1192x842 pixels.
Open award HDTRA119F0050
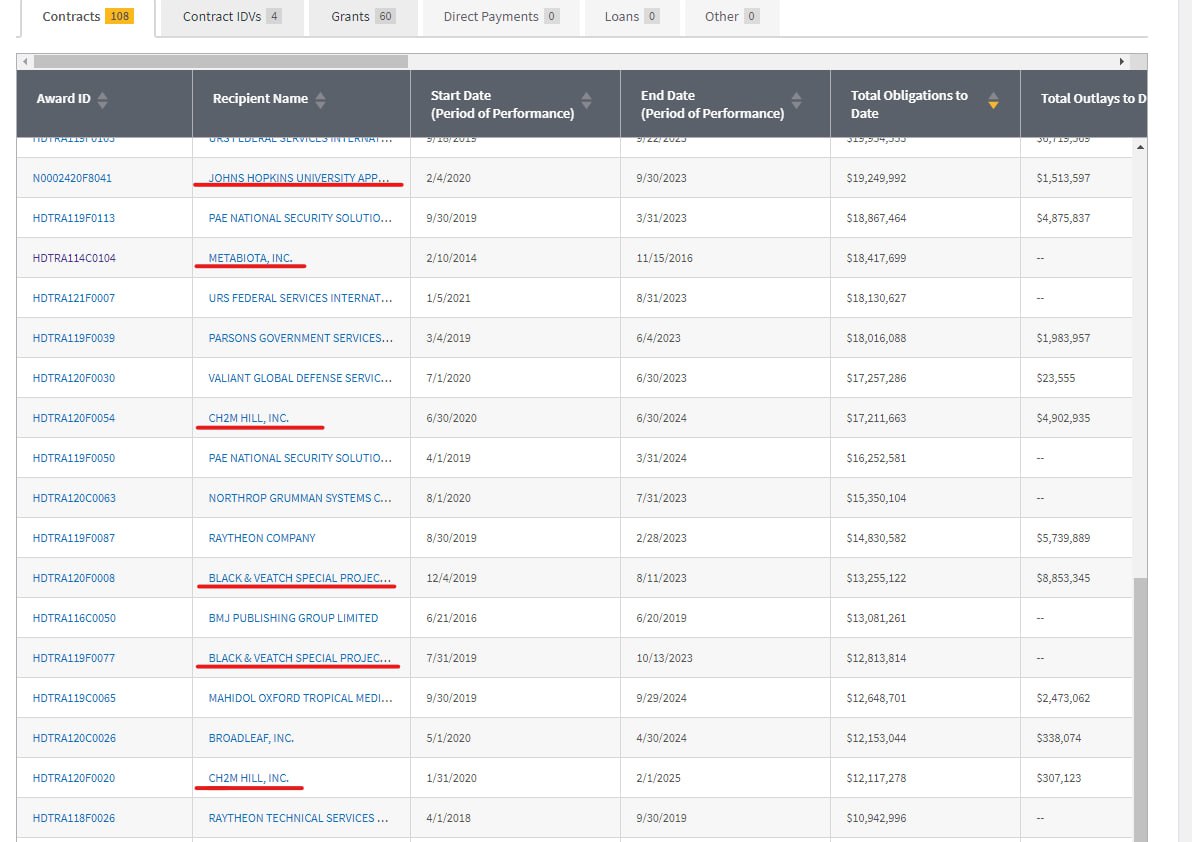[74, 458]
